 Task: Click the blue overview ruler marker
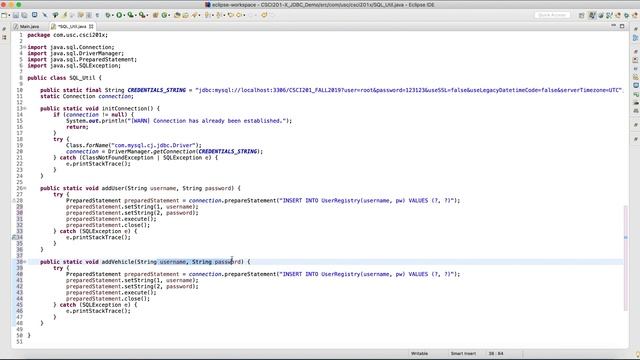tap(626, 237)
